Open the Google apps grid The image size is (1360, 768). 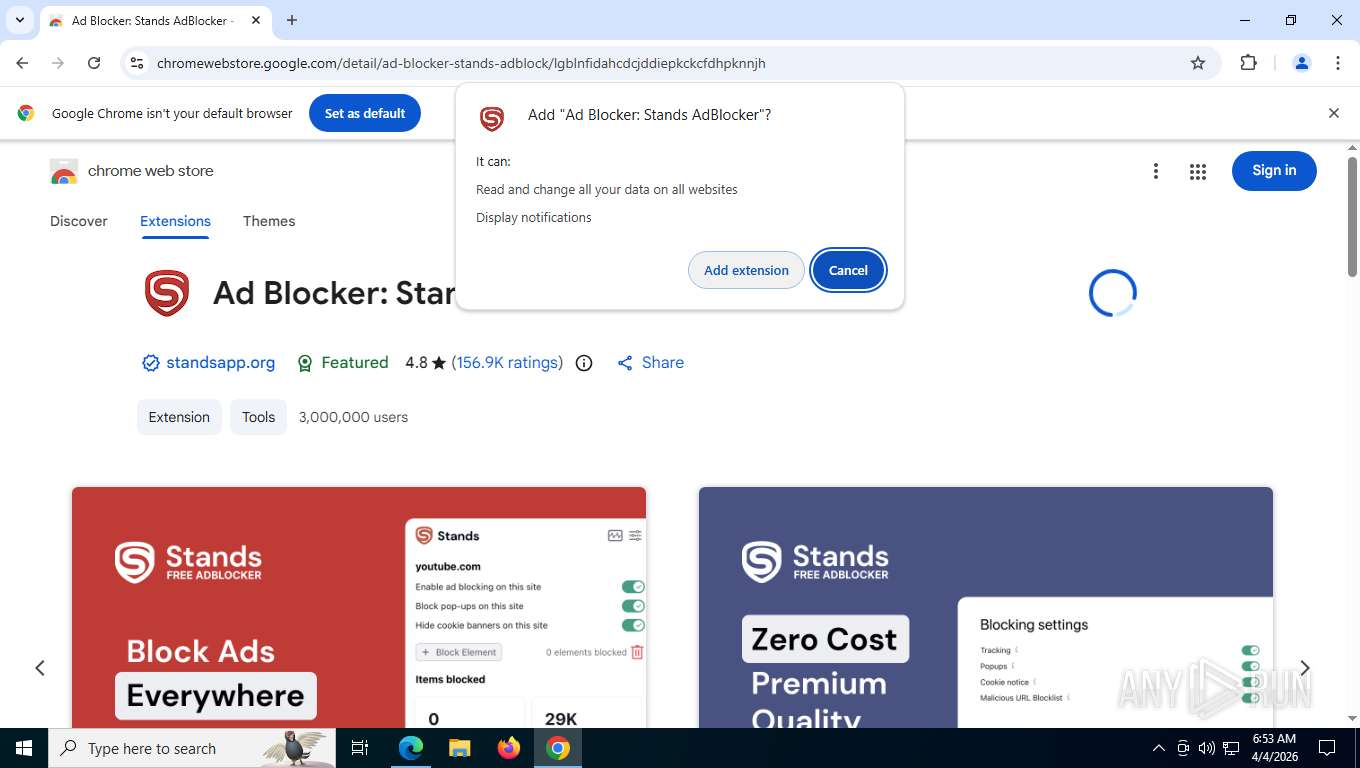[1198, 172]
